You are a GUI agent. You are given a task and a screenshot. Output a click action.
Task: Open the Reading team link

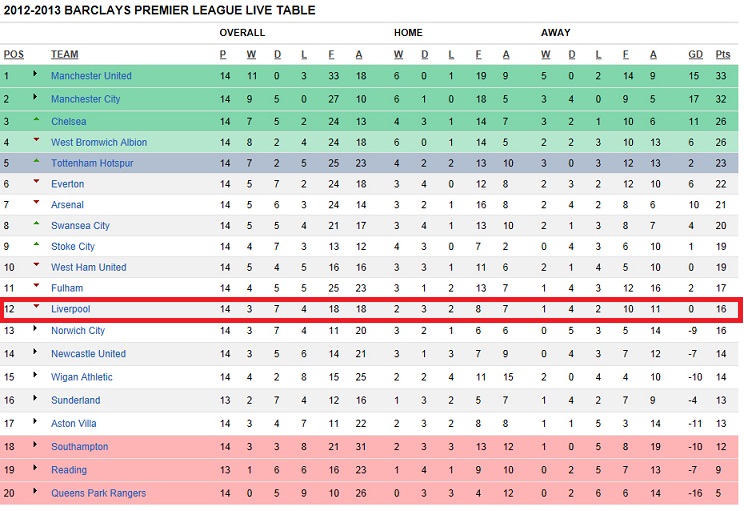(69, 470)
